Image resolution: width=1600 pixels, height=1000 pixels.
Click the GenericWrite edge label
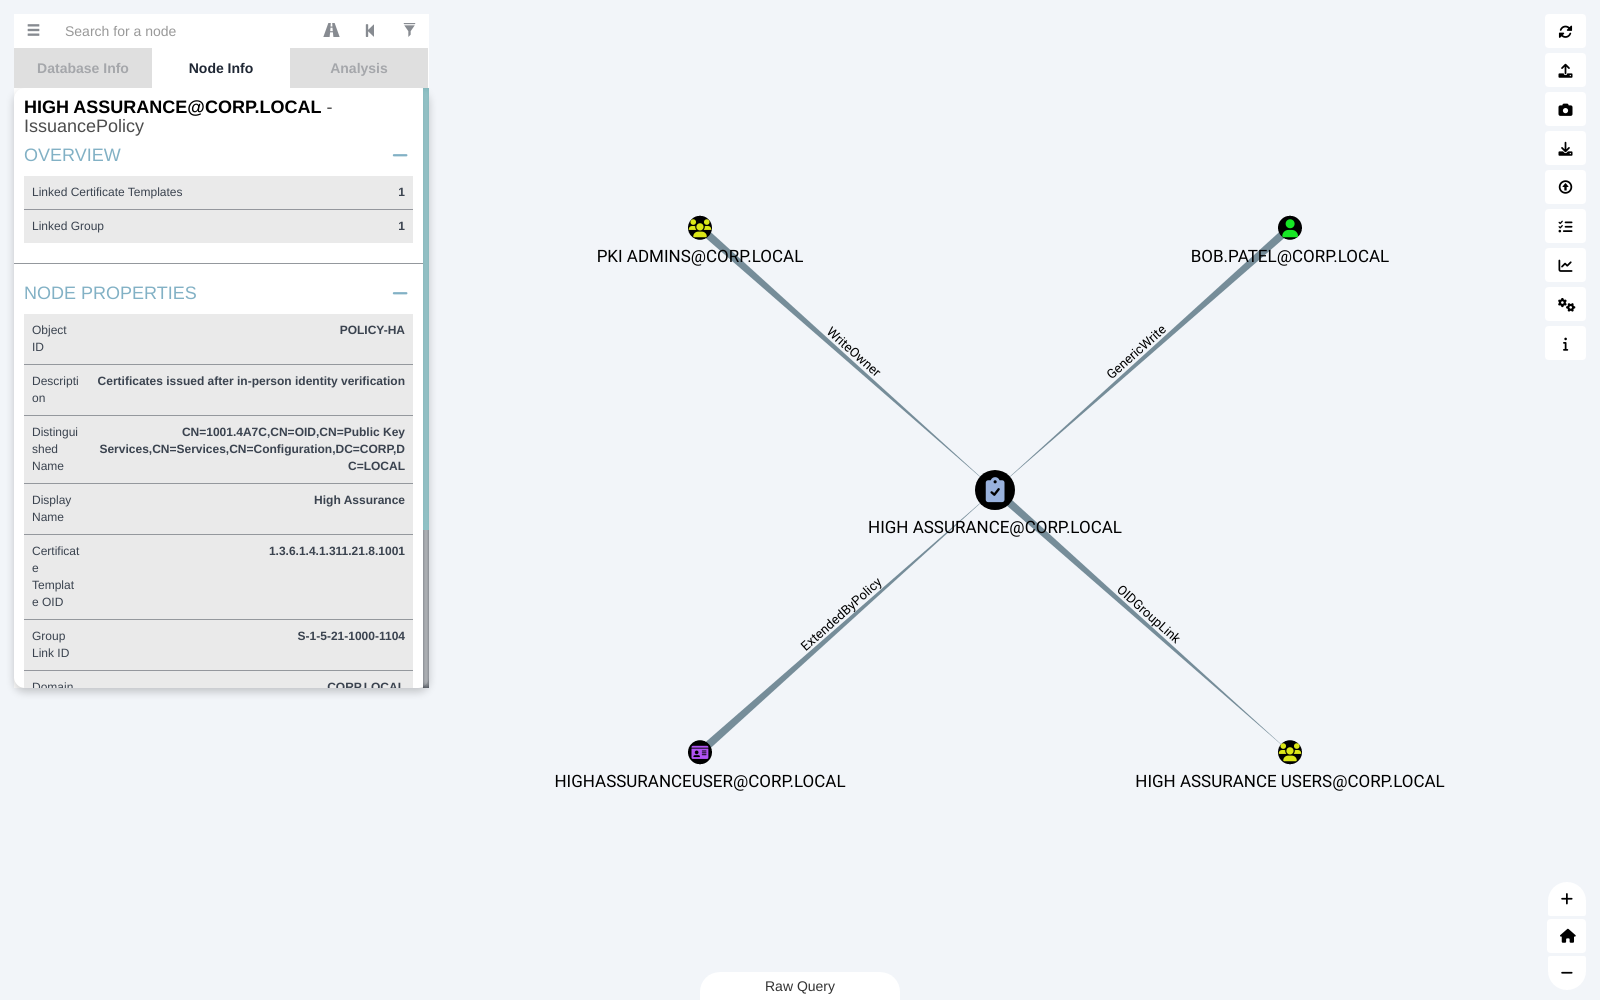(x=1136, y=352)
